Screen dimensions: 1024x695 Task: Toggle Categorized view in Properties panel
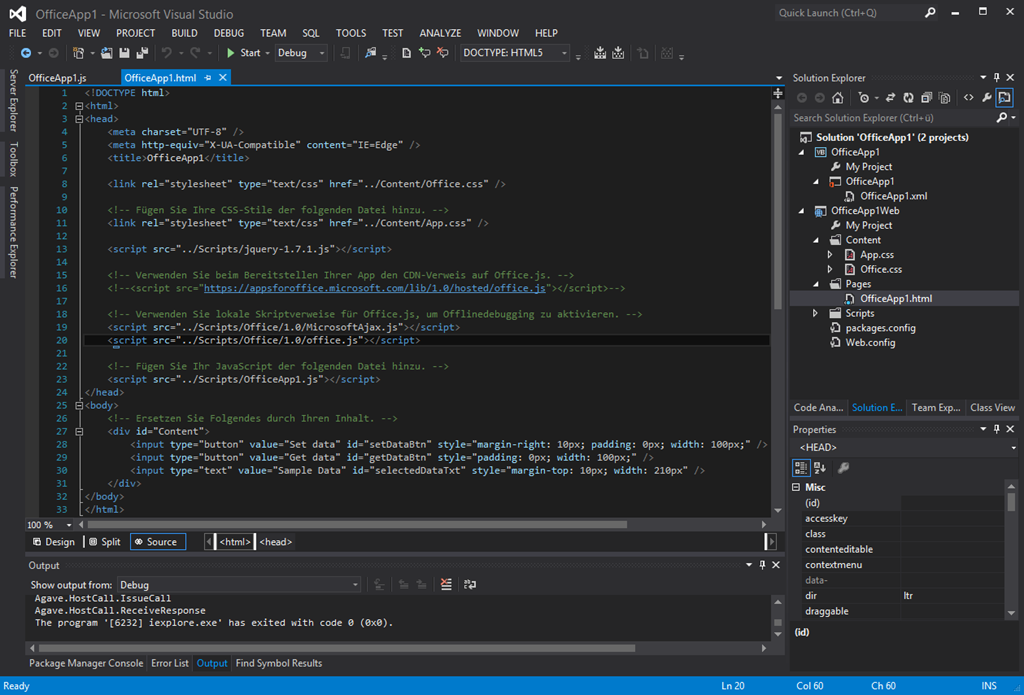(x=801, y=467)
